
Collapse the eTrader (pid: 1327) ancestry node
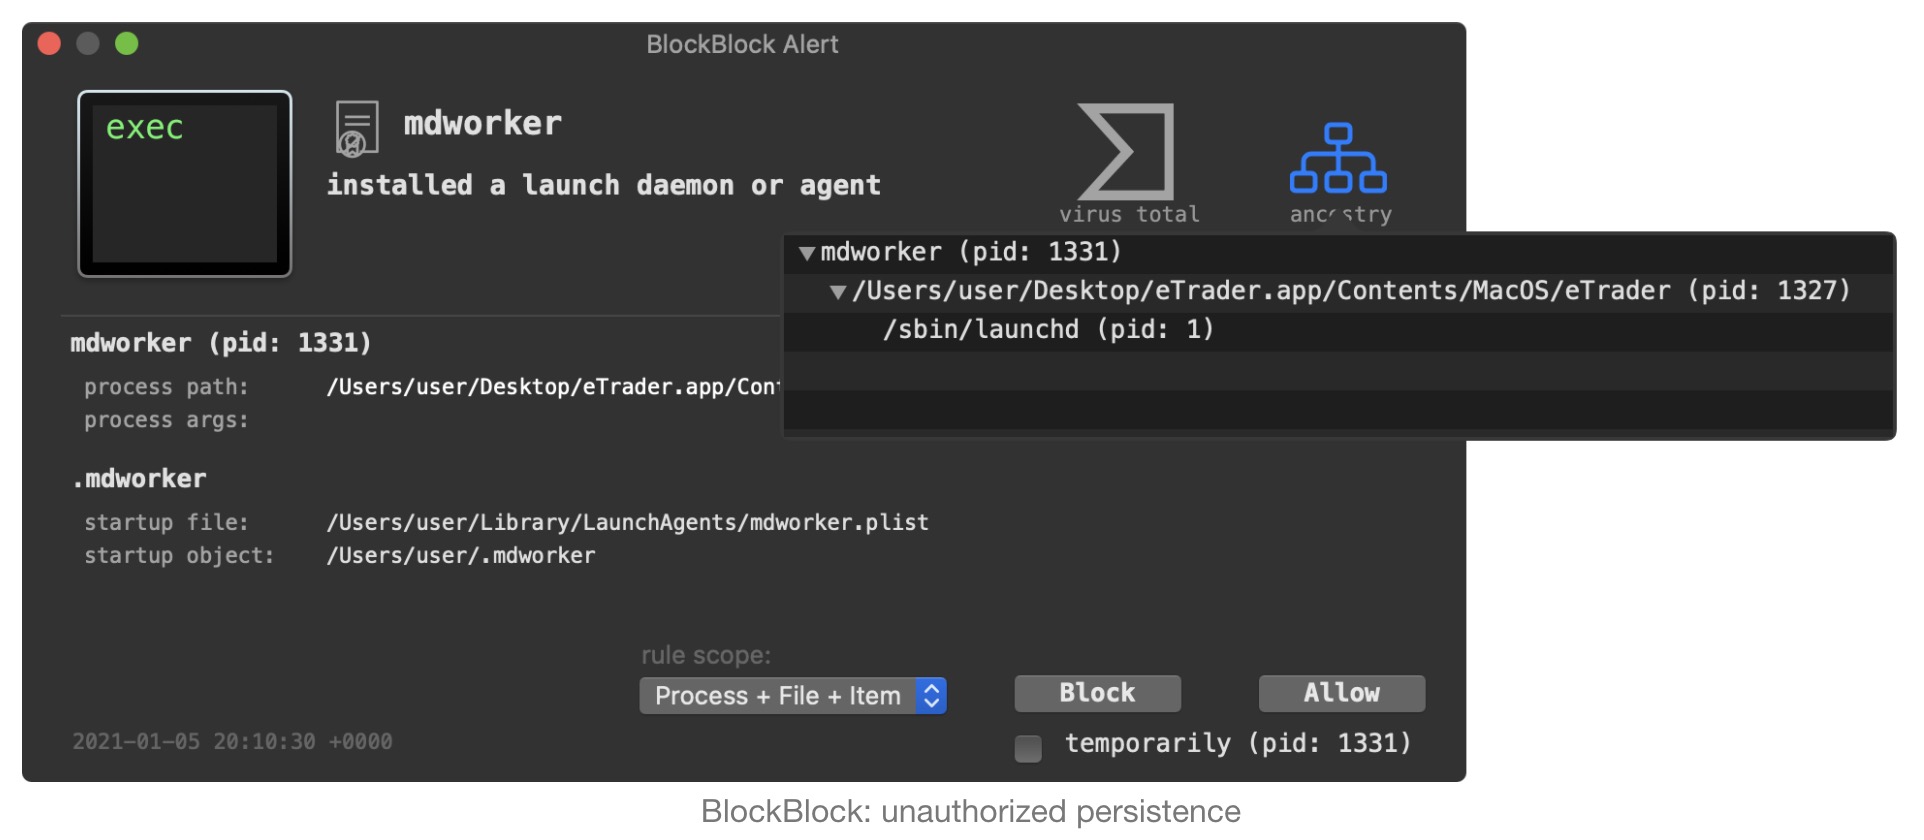[x=838, y=292]
